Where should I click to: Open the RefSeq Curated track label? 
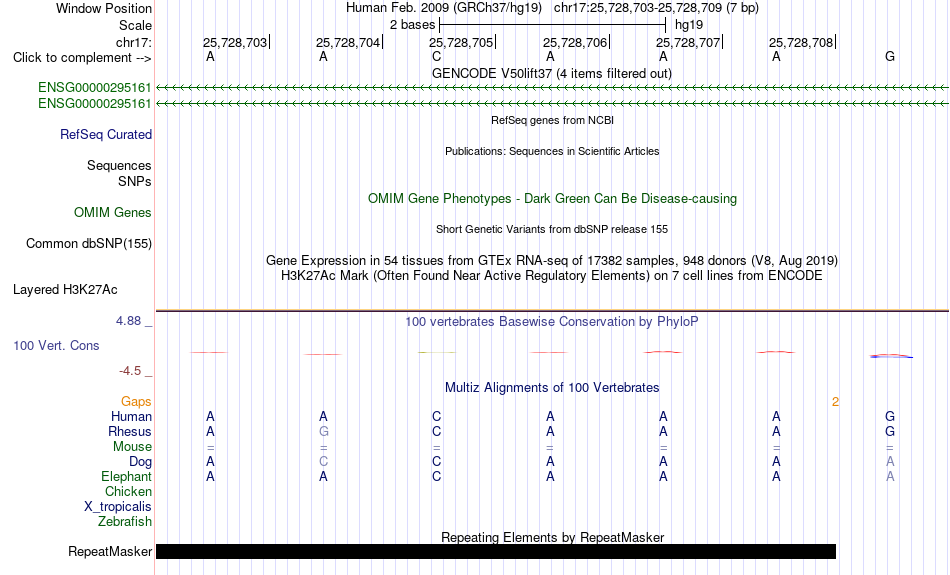click(x=106, y=135)
